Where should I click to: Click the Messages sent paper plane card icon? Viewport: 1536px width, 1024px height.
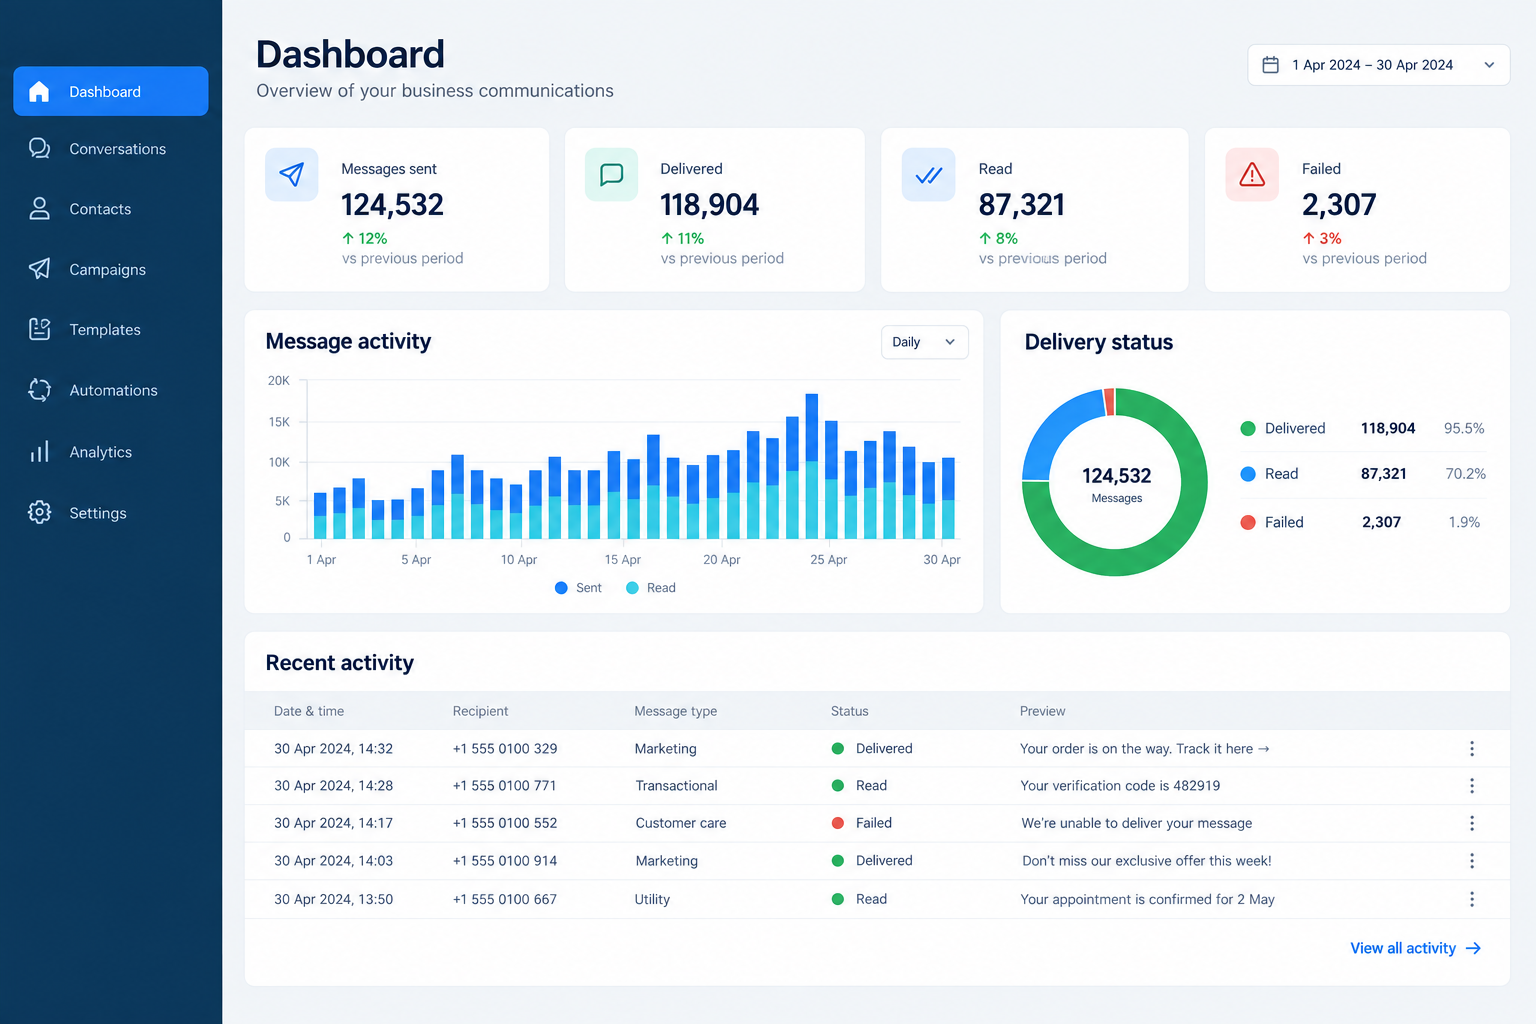tap(292, 175)
